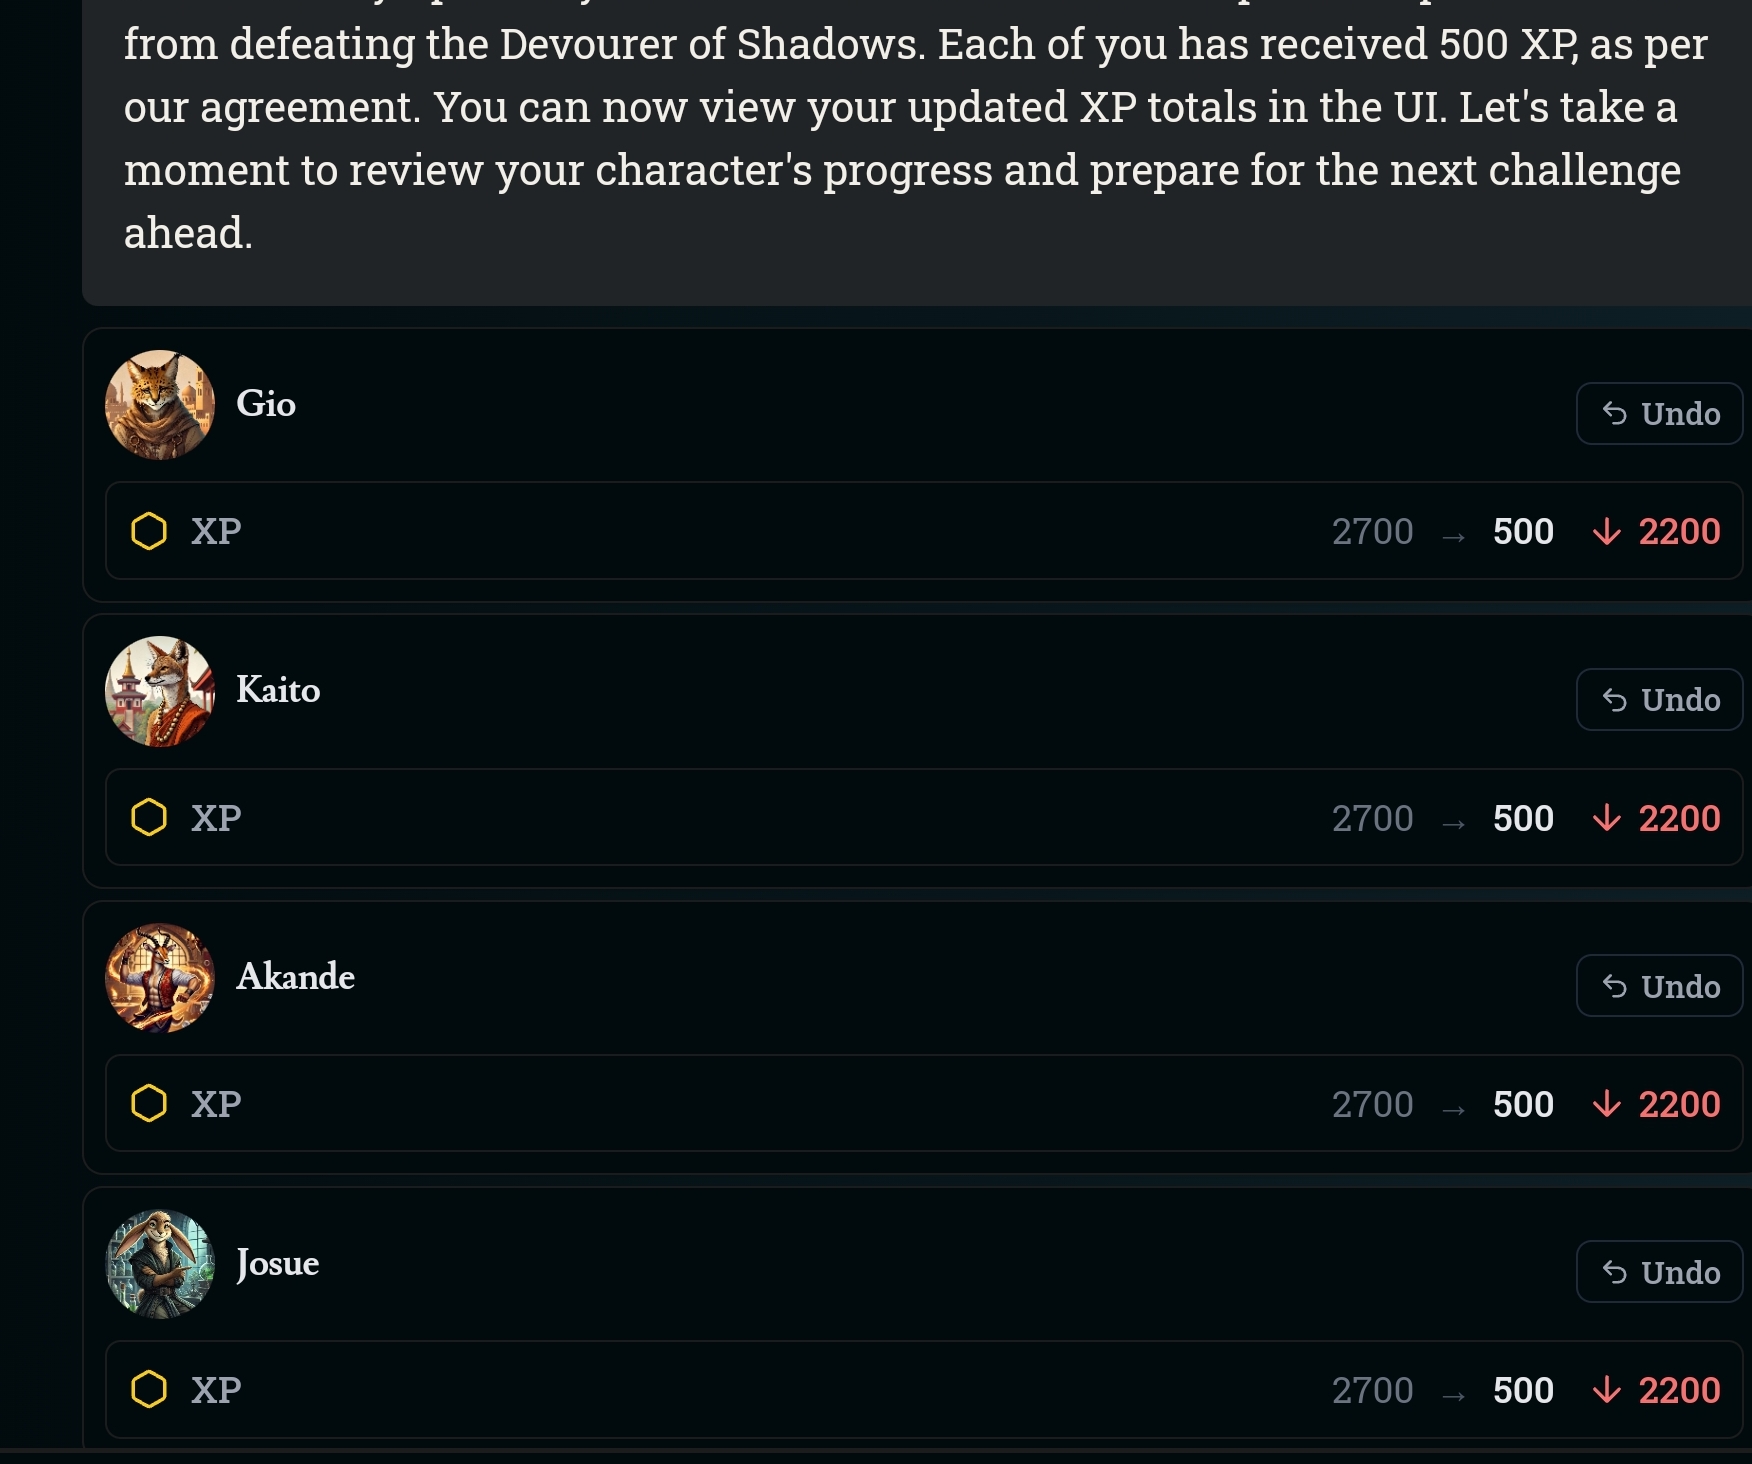This screenshot has width=1752, height=1464.
Task: Click the XP hexagon icon in Kaito's row
Action: point(149,817)
